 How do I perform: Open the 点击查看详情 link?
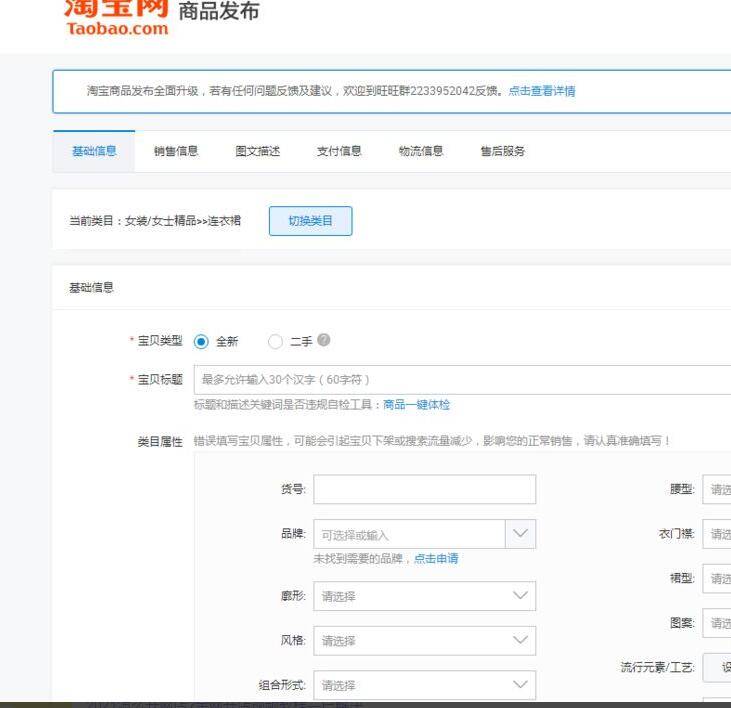(x=542, y=91)
